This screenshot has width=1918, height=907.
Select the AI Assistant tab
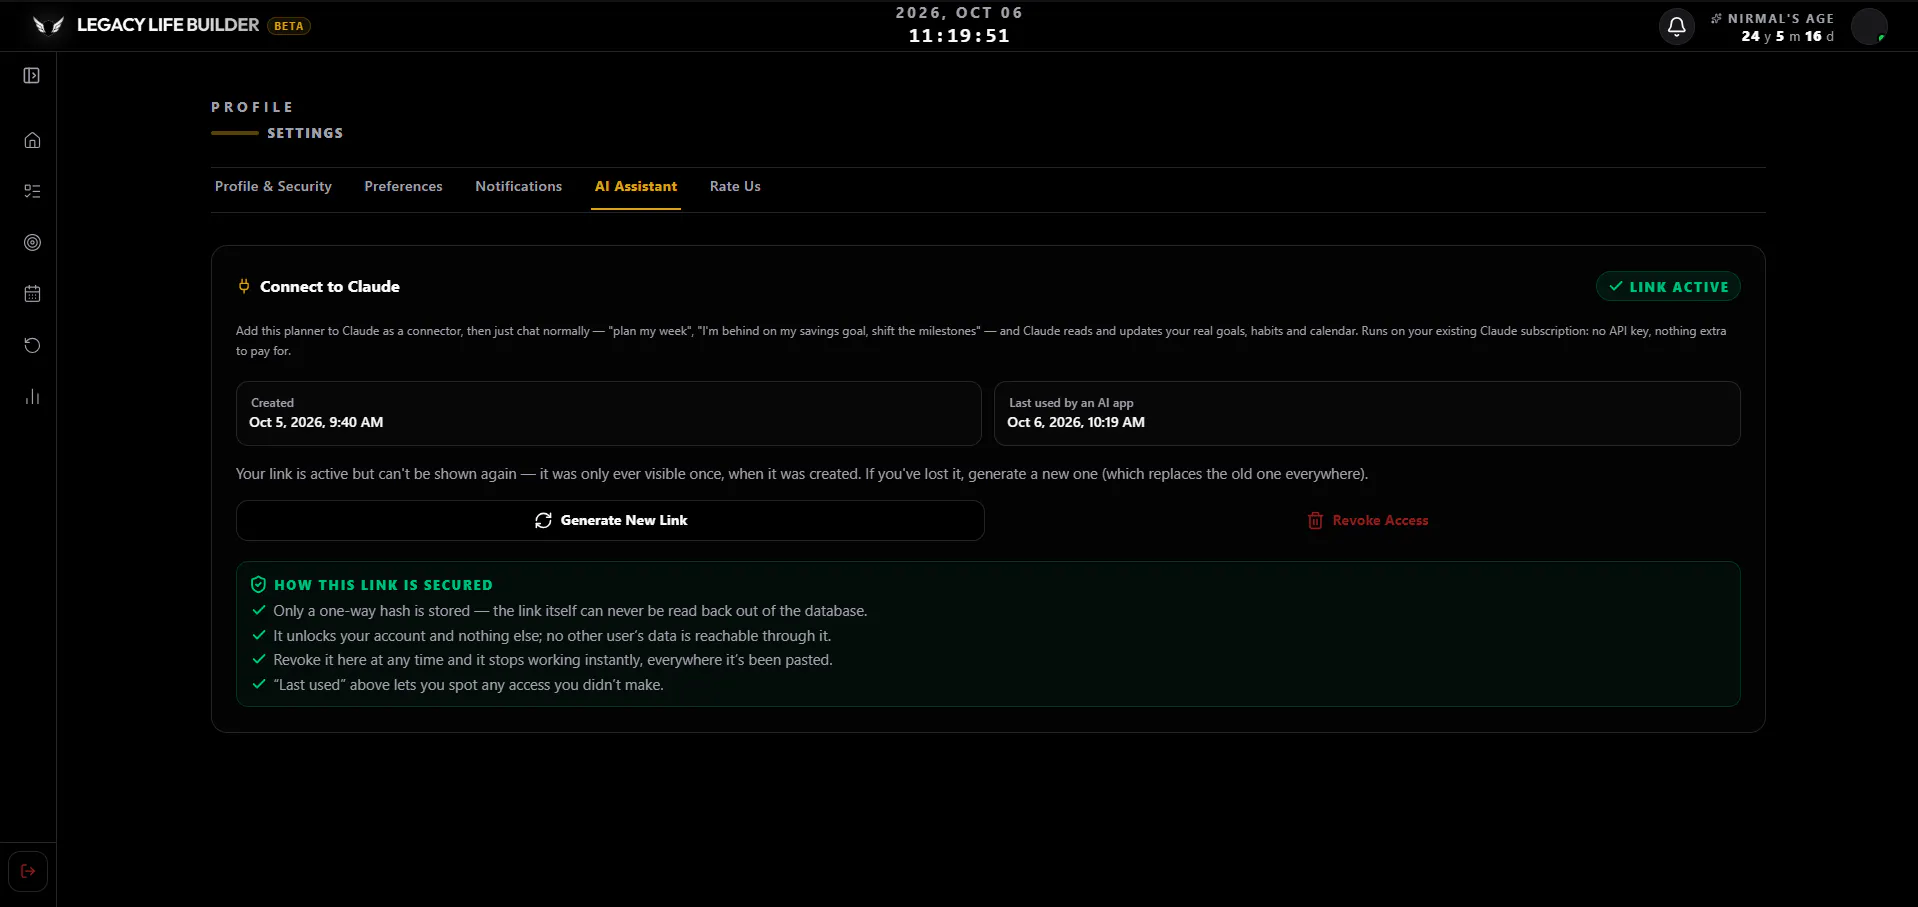(x=636, y=187)
